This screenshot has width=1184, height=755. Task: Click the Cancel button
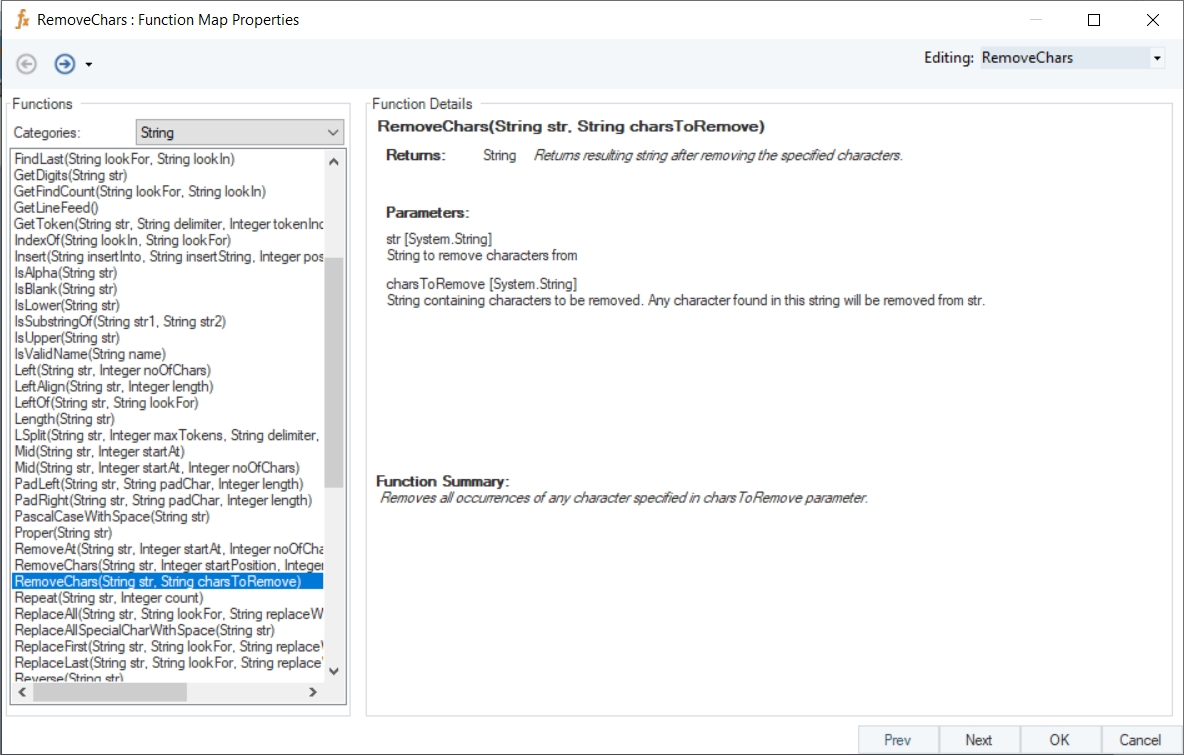point(1139,740)
